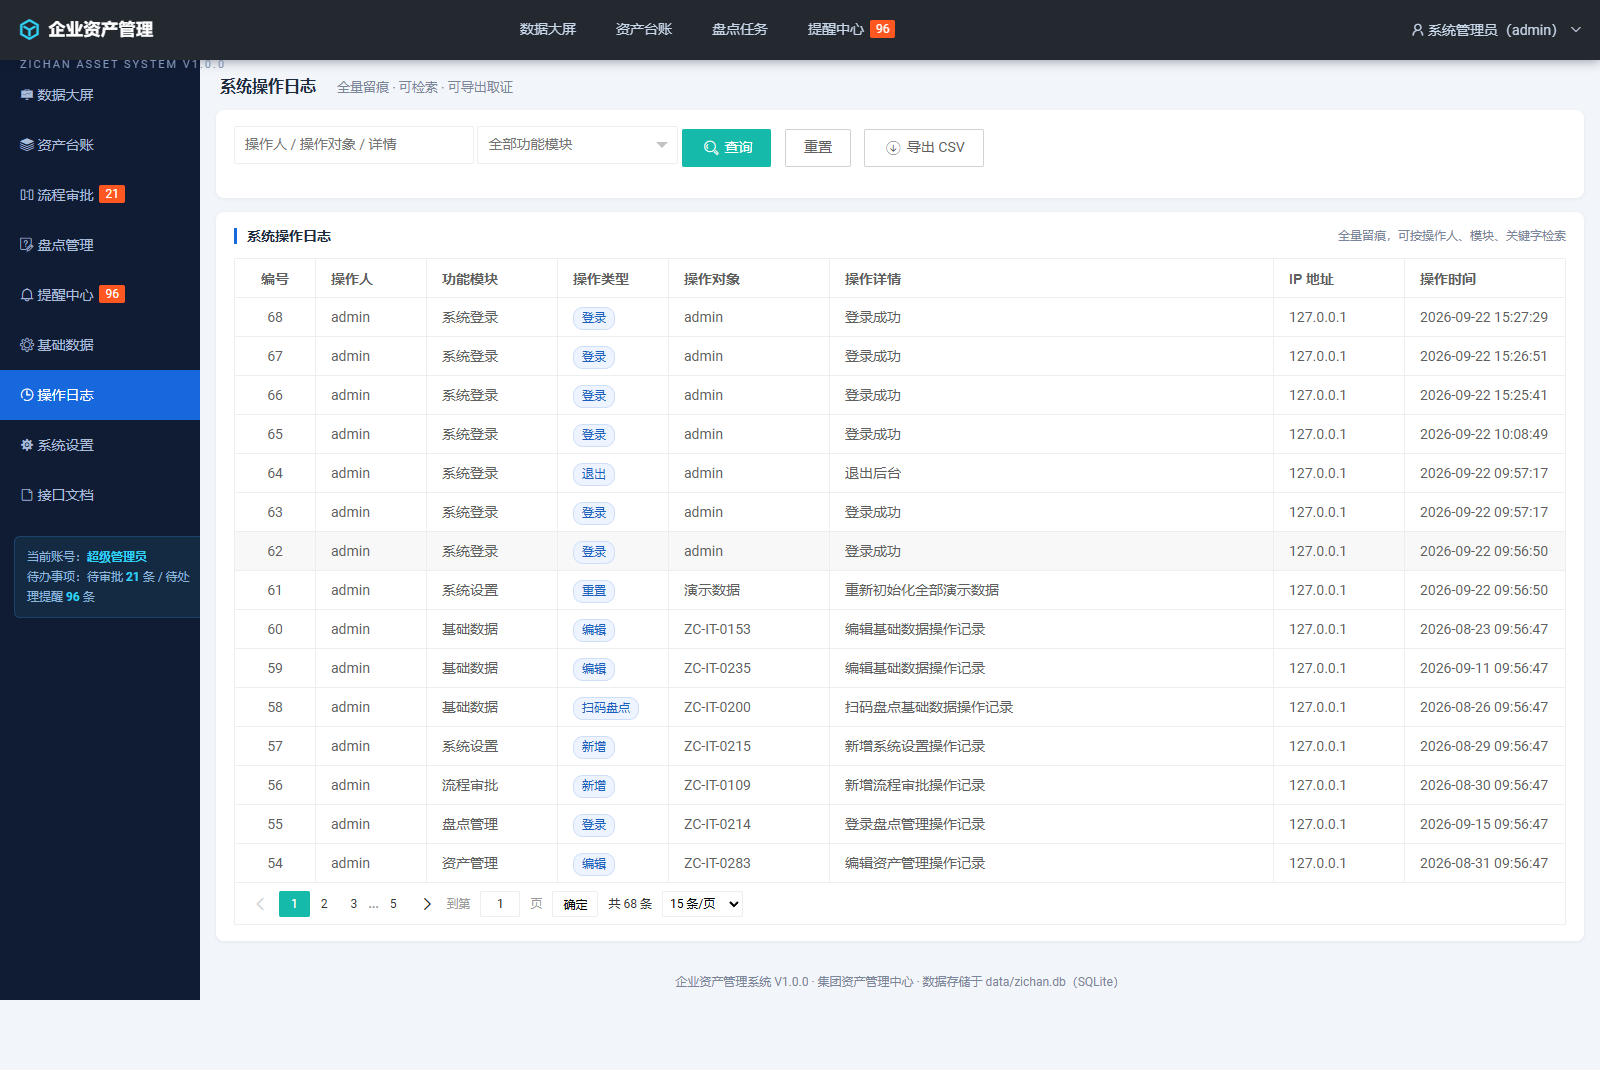The height and width of the screenshot is (1070, 1600).
Task: Click the 超级管理员 account link
Action: [116, 557]
